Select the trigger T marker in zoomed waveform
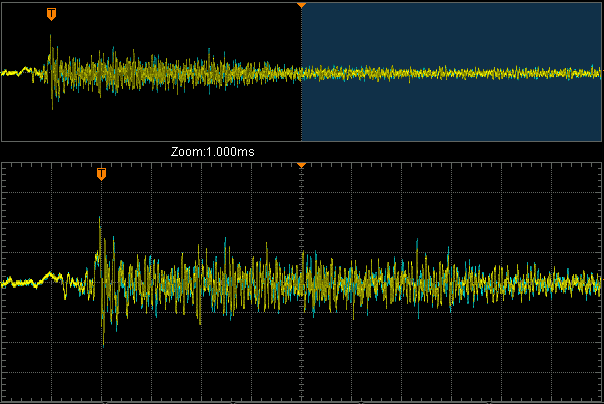 pos(101,174)
